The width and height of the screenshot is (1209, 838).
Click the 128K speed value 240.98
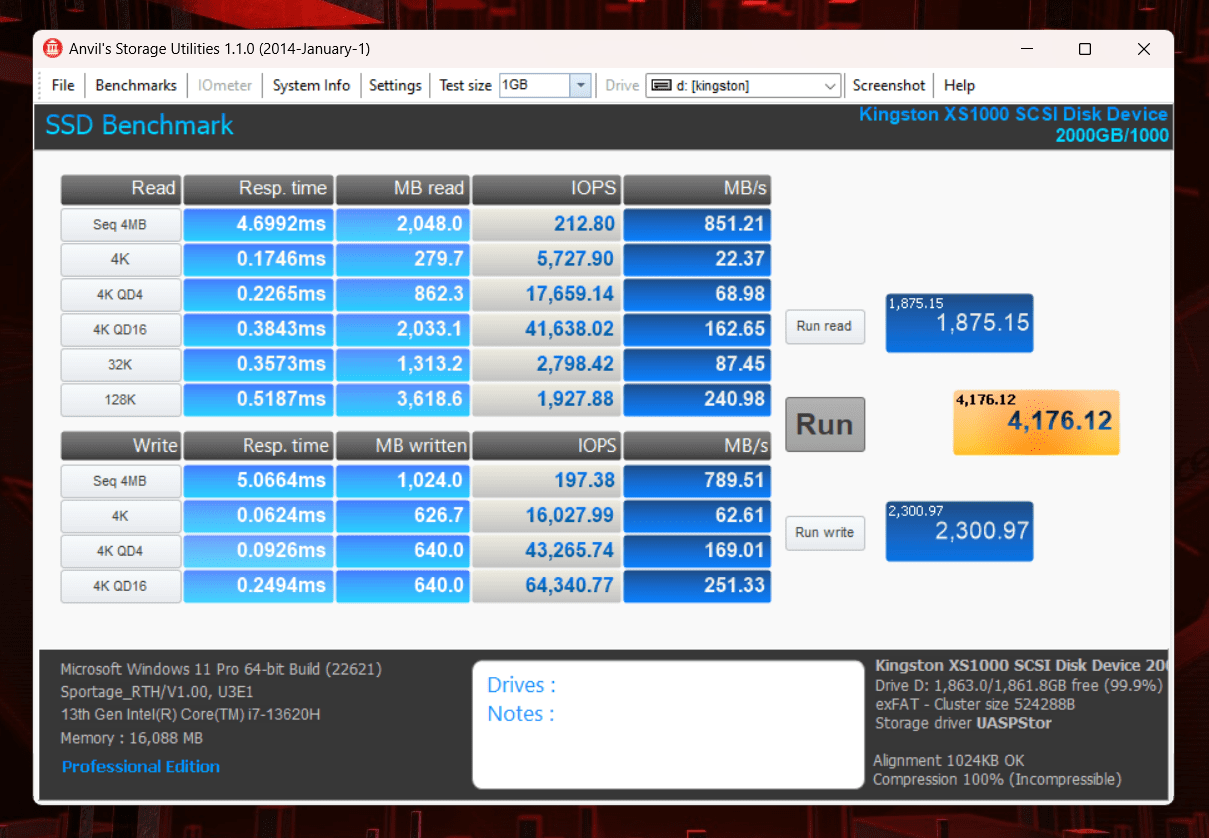pyautogui.click(x=697, y=400)
